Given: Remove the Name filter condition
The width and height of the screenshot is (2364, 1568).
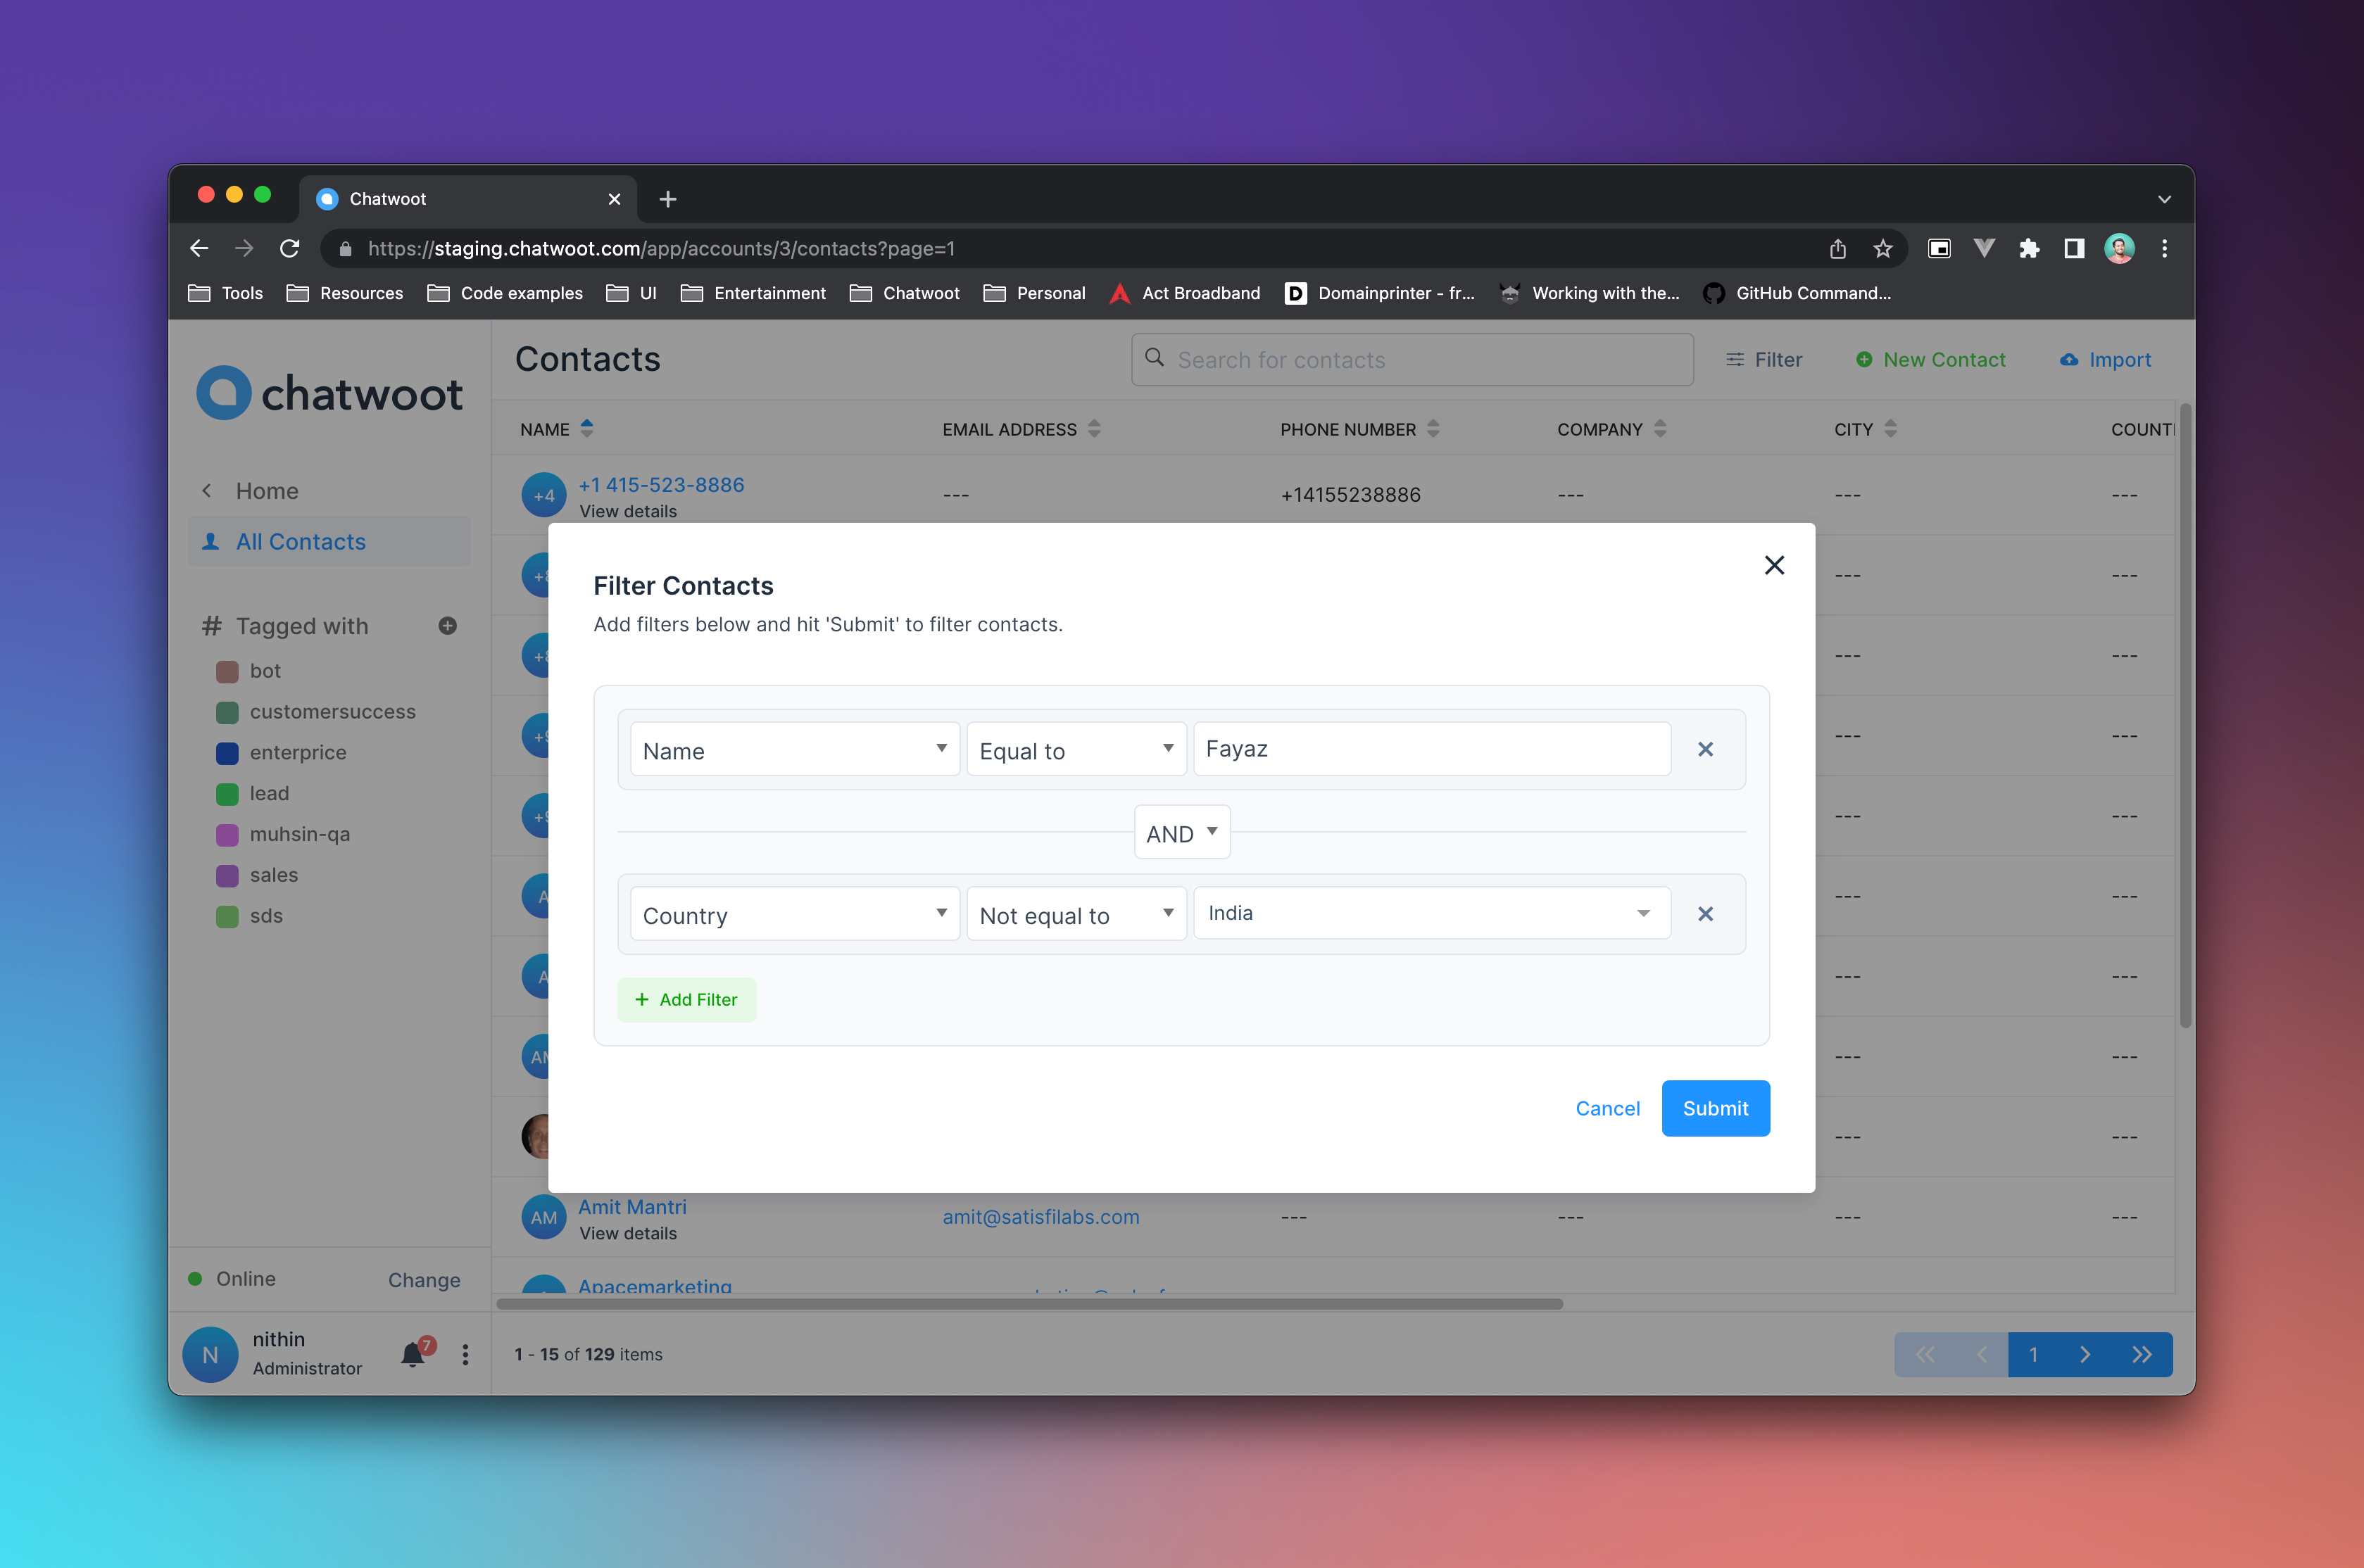Looking at the screenshot, I should click(x=1706, y=749).
